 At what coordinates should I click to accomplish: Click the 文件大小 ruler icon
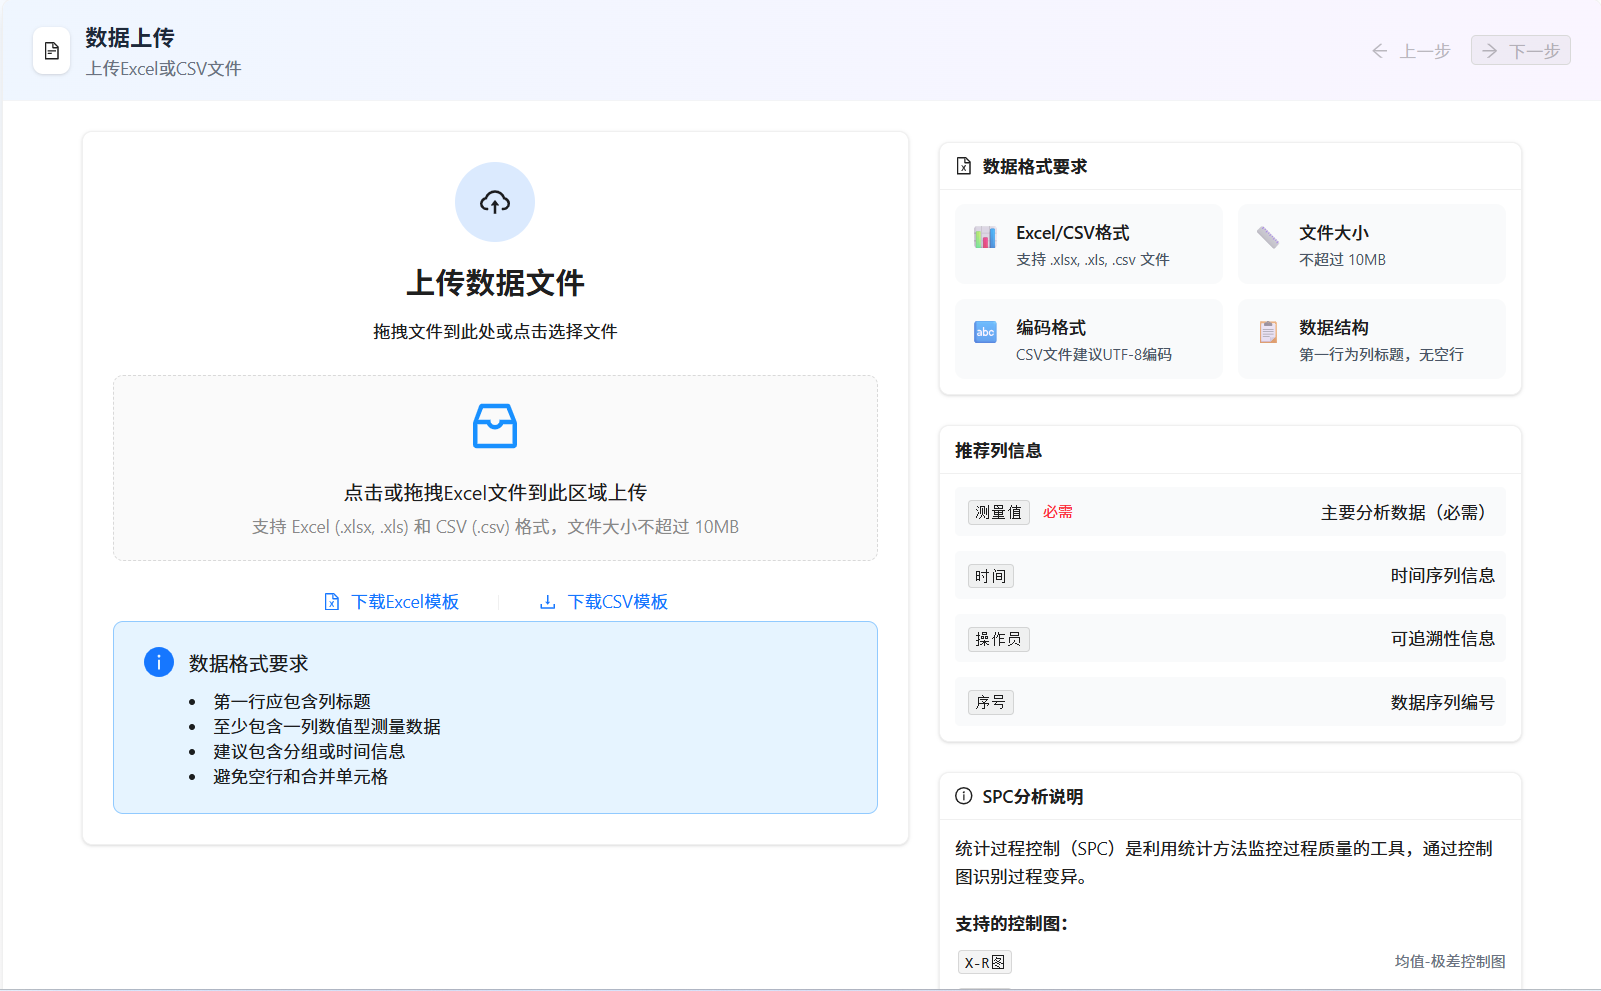1268,237
